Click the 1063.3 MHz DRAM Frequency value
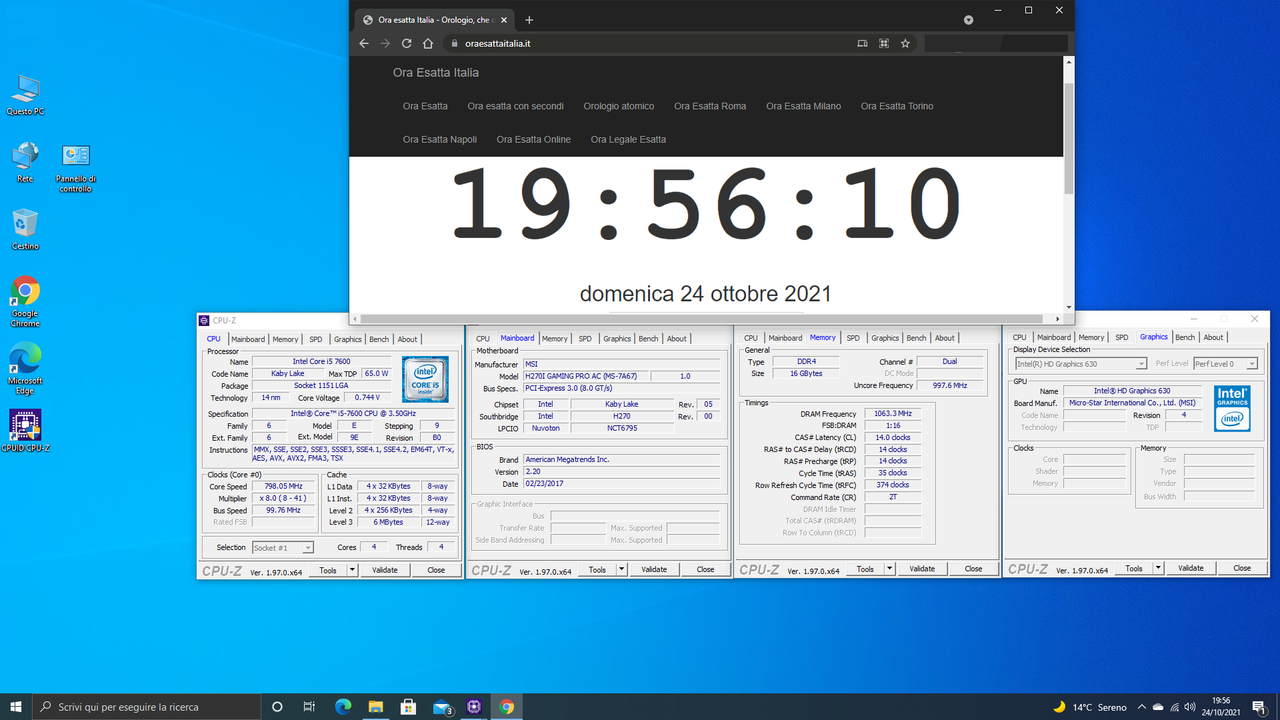1280x720 pixels. point(892,413)
